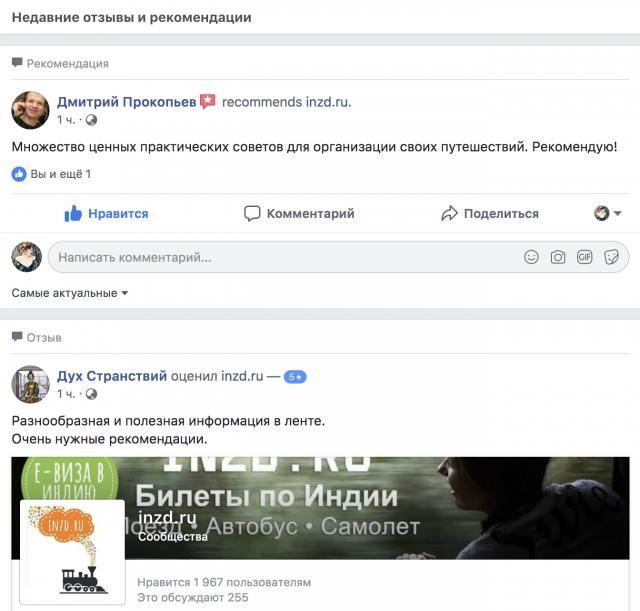Click the emoji smiley icon in comment box
The height and width of the screenshot is (611, 640).
tap(531, 257)
